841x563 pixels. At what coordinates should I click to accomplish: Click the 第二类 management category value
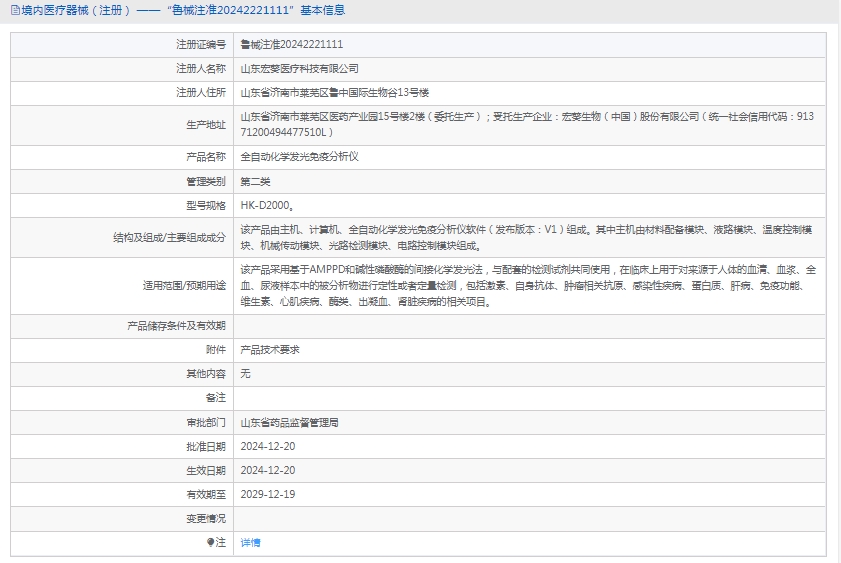255,182
